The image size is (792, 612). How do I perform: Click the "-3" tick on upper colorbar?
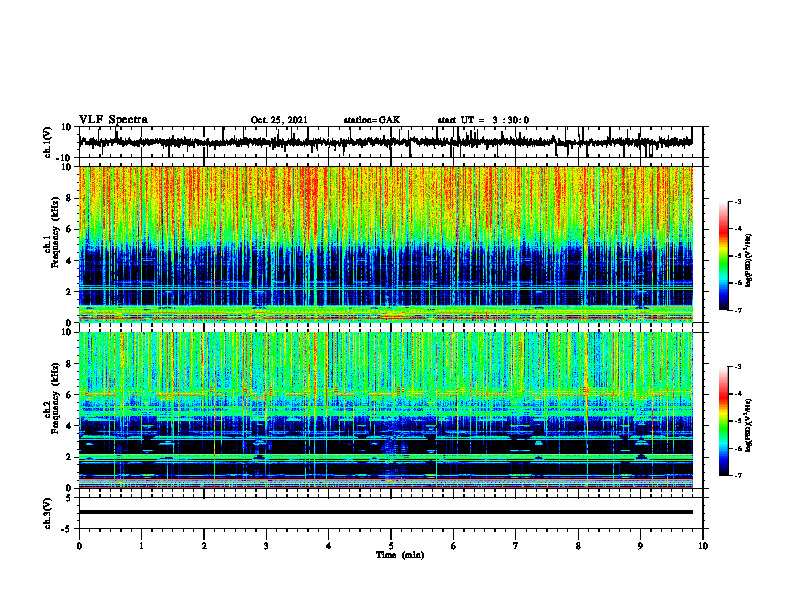pyautogui.click(x=737, y=202)
